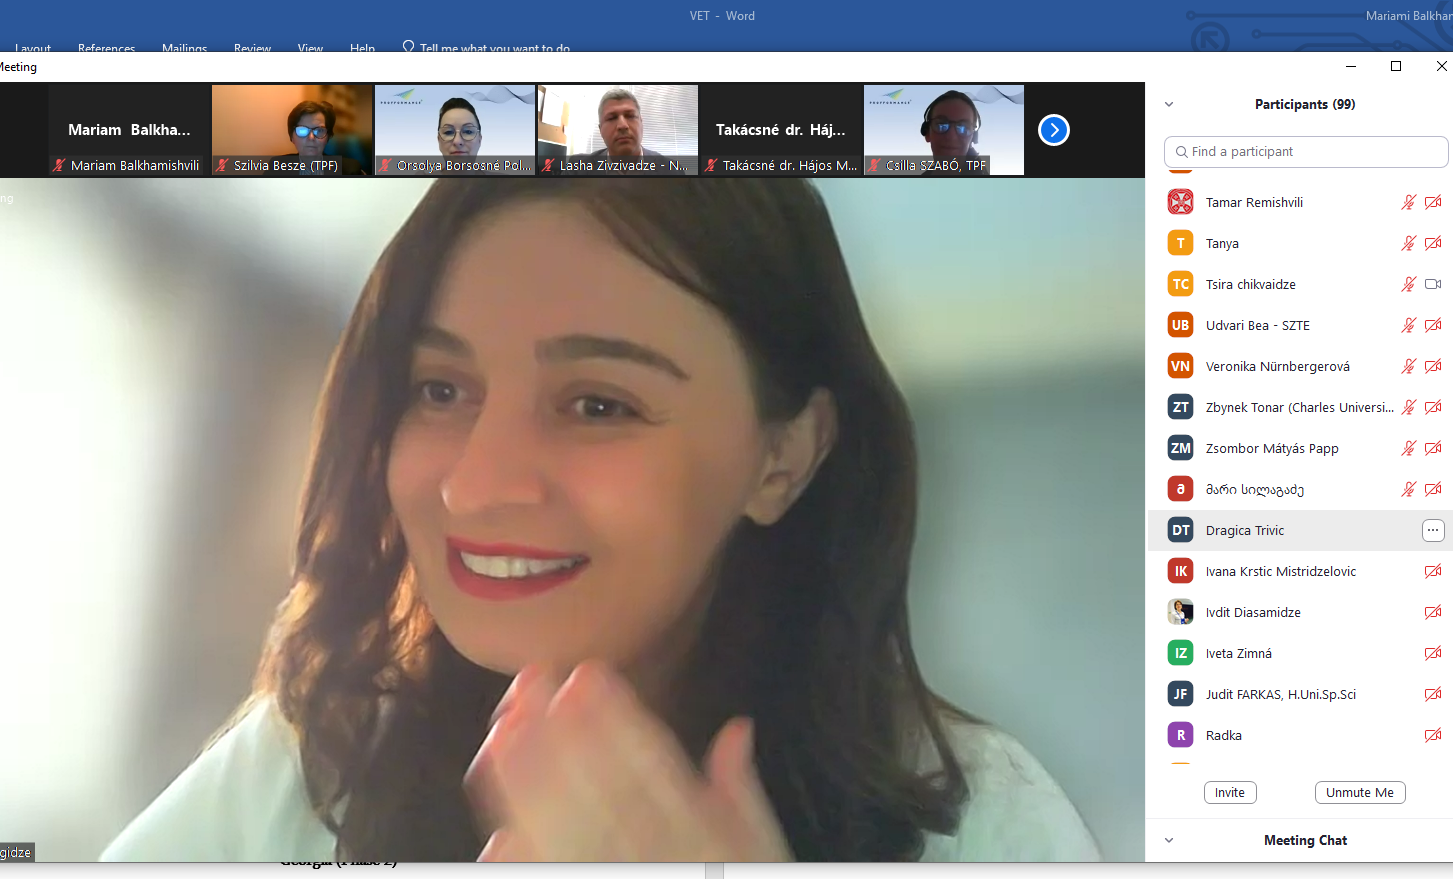Image resolution: width=1453 pixels, height=879 pixels.
Task: Click the video-off icon for Radka
Action: pyautogui.click(x=1433, y=735)
